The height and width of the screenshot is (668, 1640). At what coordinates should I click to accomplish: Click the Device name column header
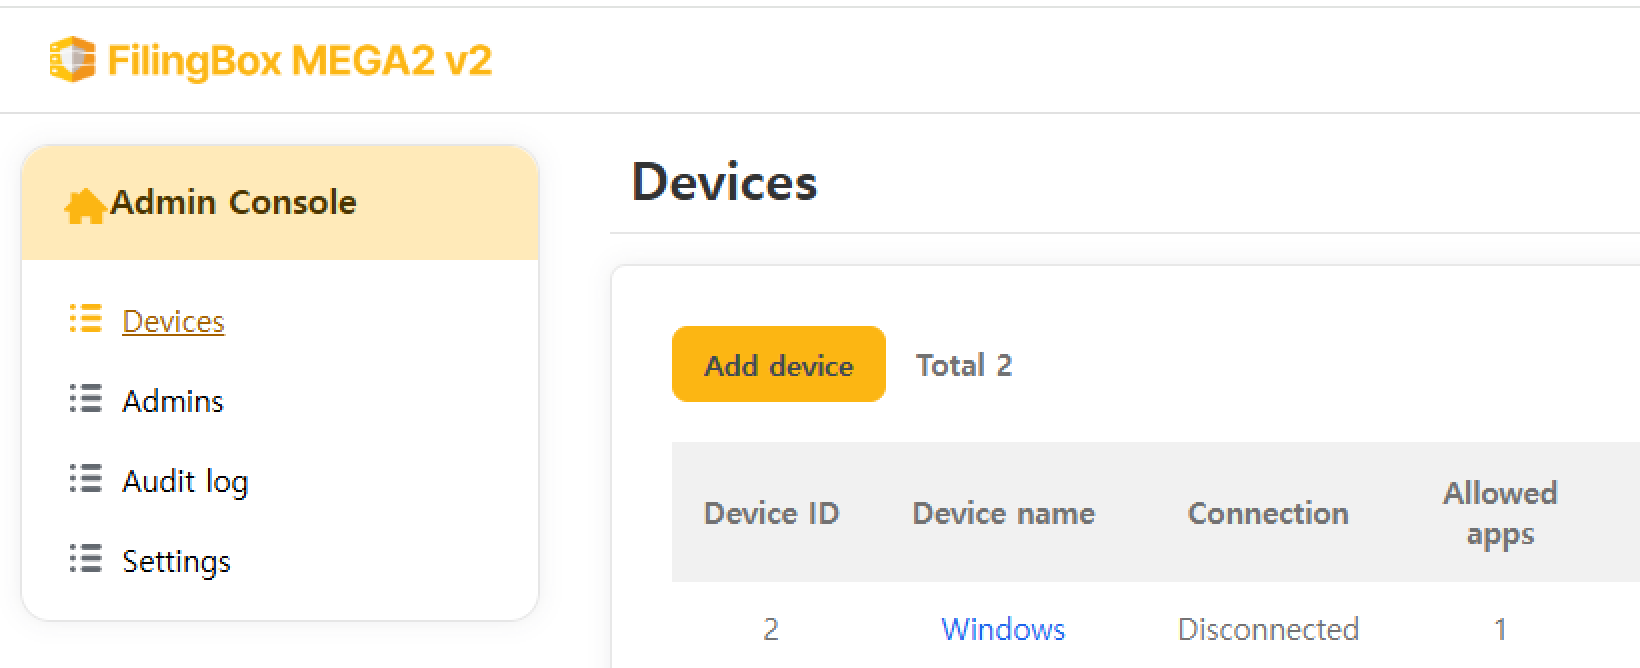click(1003, 513)
